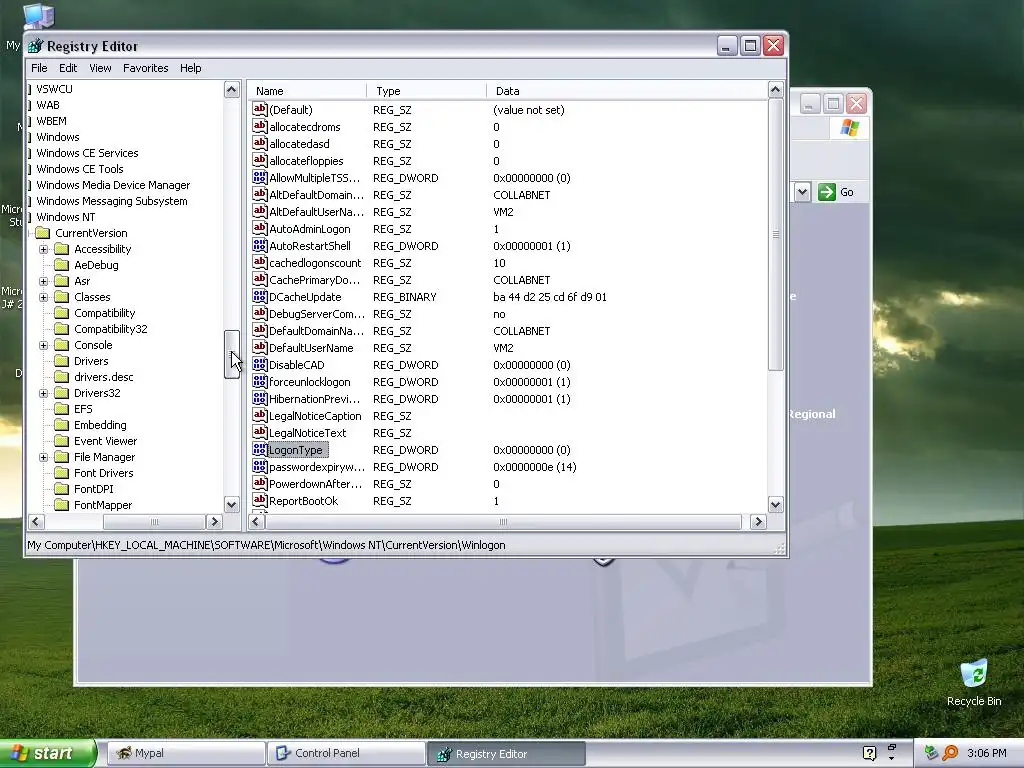1024x768 pixels.
Task: Click tree pane scroll down arrow
Action: click(231, 504)
